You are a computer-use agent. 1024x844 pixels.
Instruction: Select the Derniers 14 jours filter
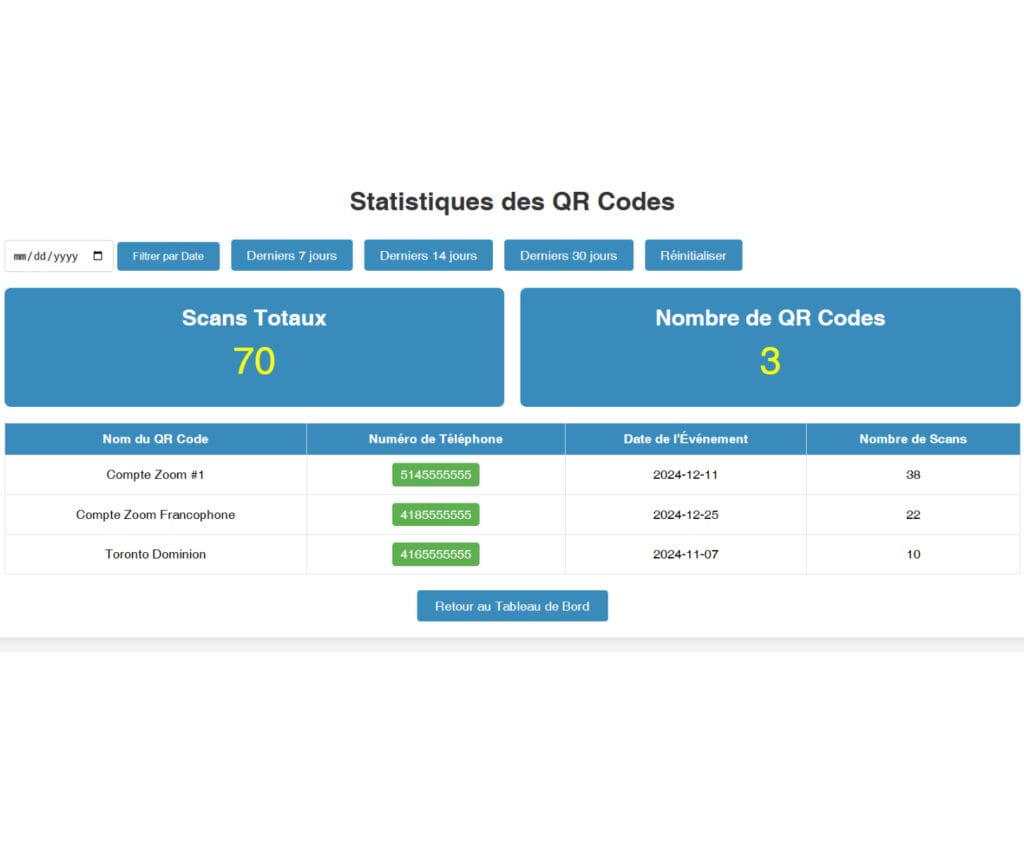pyautogui.click(x=428, y=255)
